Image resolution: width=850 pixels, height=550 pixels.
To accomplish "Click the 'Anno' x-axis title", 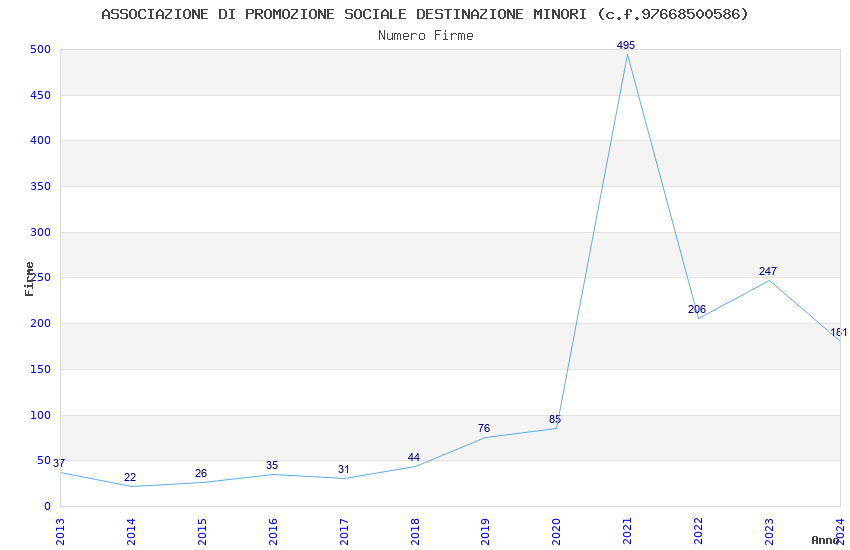I will (825, 540).
